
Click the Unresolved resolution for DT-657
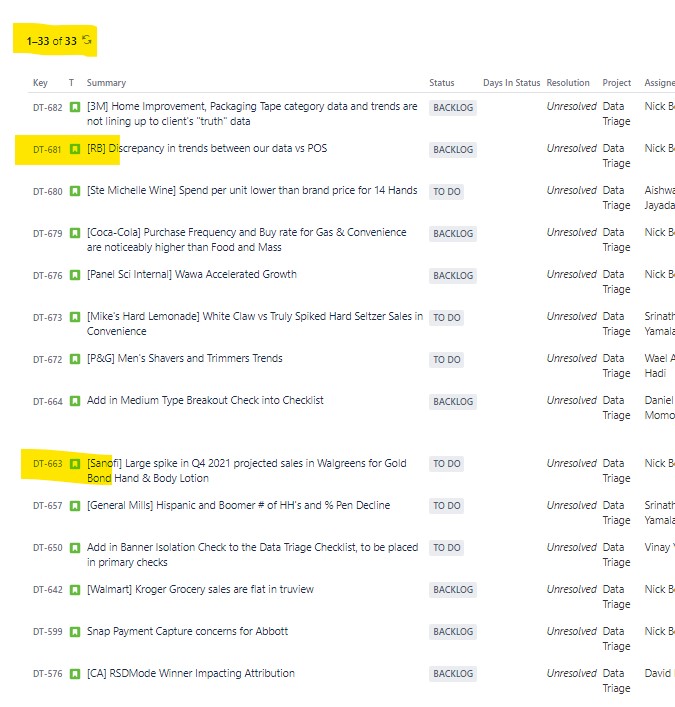click(571, 505)
